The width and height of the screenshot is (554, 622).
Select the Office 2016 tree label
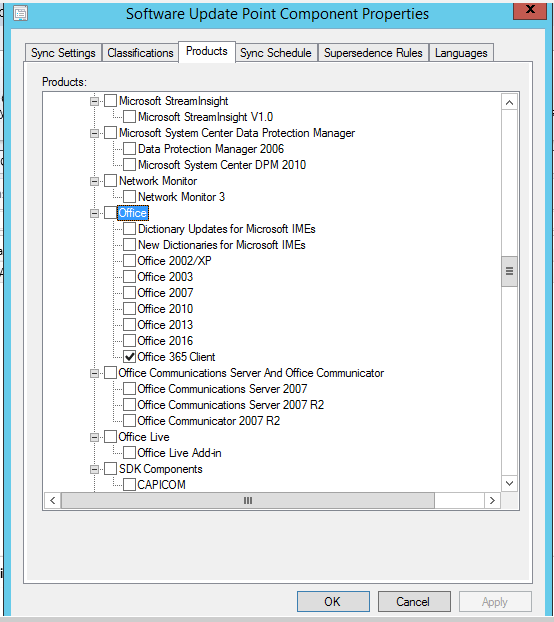coord(165,341)
